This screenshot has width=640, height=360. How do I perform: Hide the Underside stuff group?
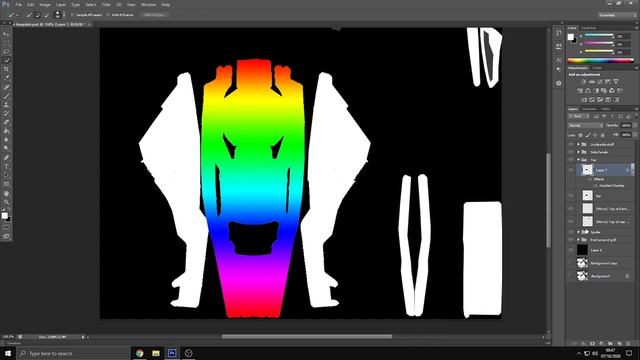tap(571, 144)
